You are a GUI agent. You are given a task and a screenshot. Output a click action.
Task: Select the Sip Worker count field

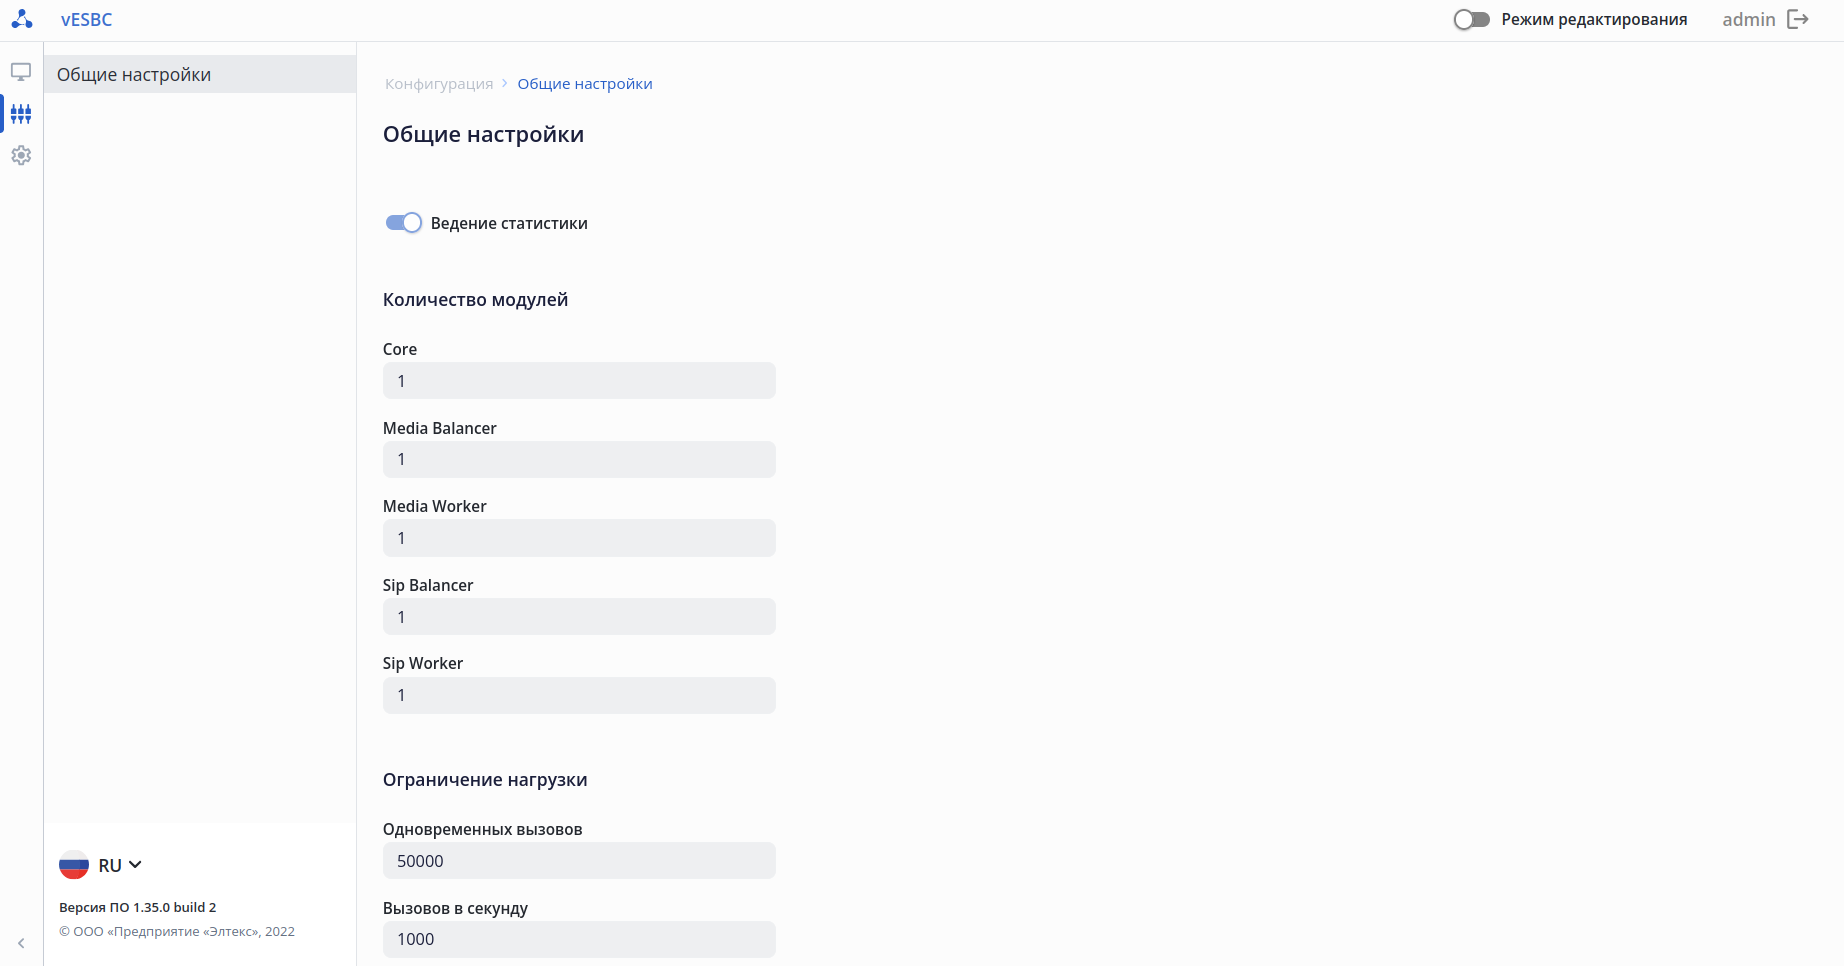coord(579,696)
